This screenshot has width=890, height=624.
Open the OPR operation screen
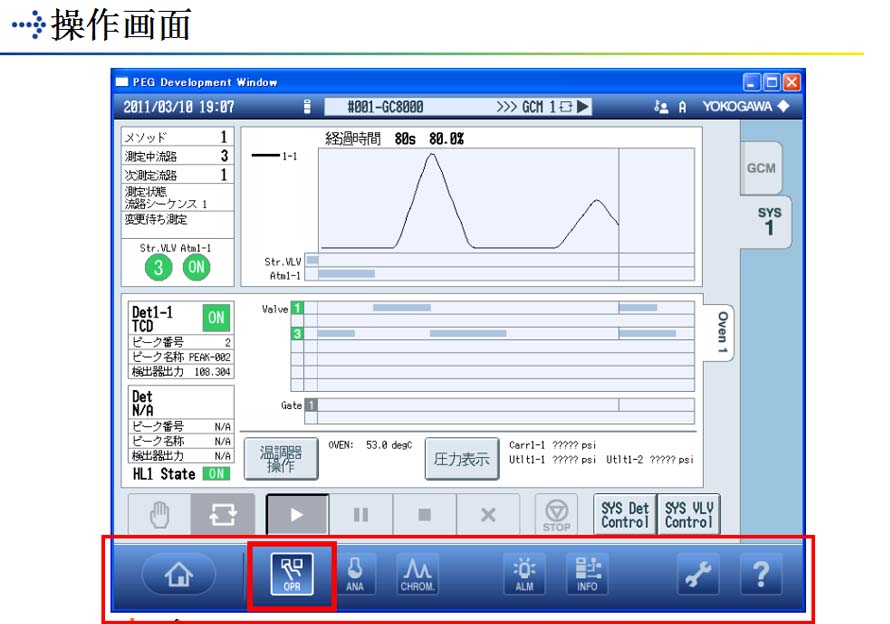point(292,574)
